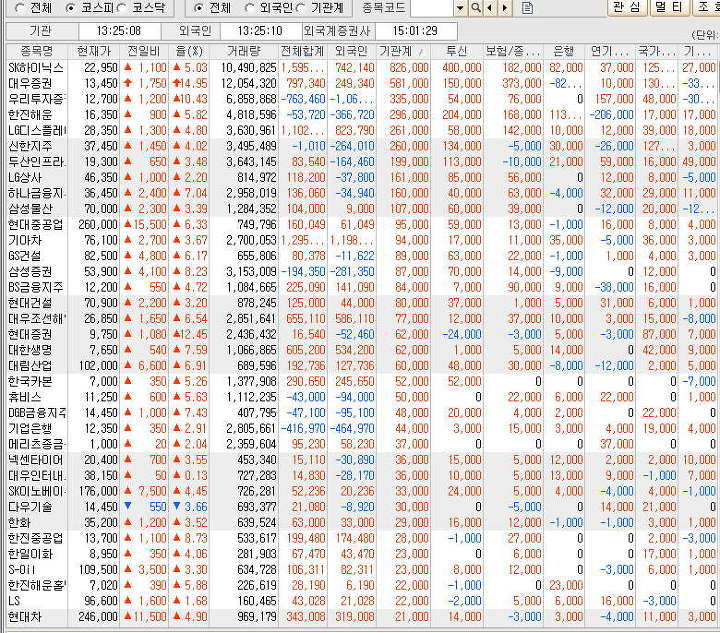The width and height of the screenshot is (720, 633).
Task: Select the 현대건설 stock name
Action: click(x=30, y=303)
